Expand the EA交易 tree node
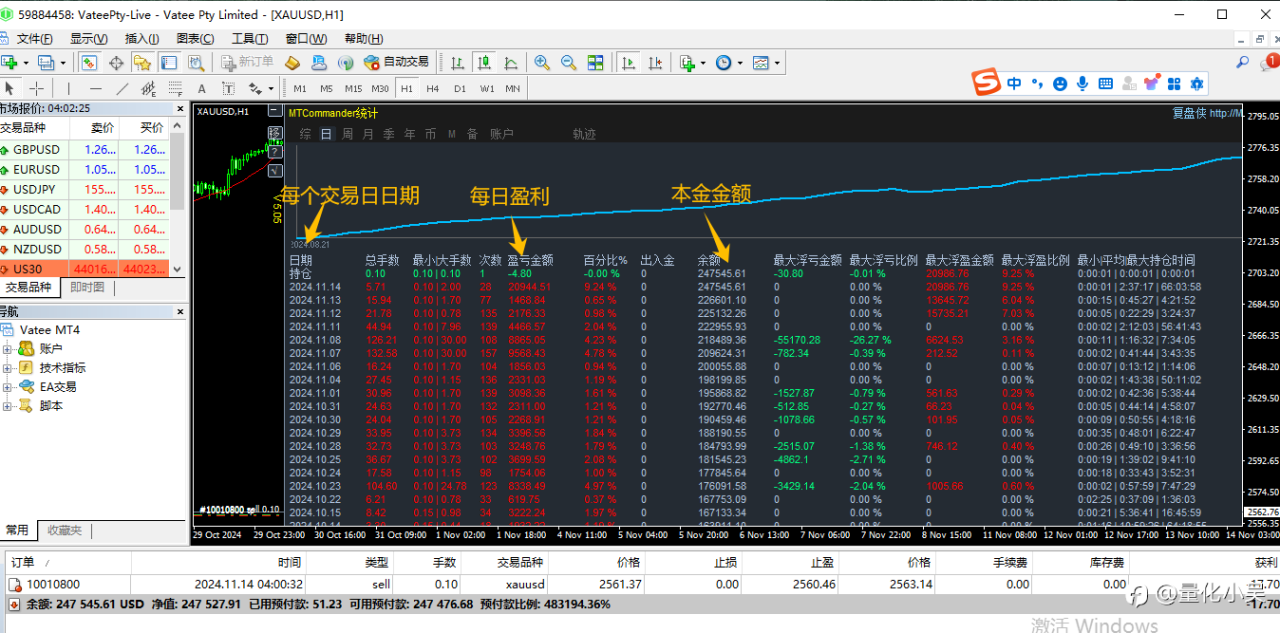The height and width of the screenshot is (633, 1280). click(8, 387)
